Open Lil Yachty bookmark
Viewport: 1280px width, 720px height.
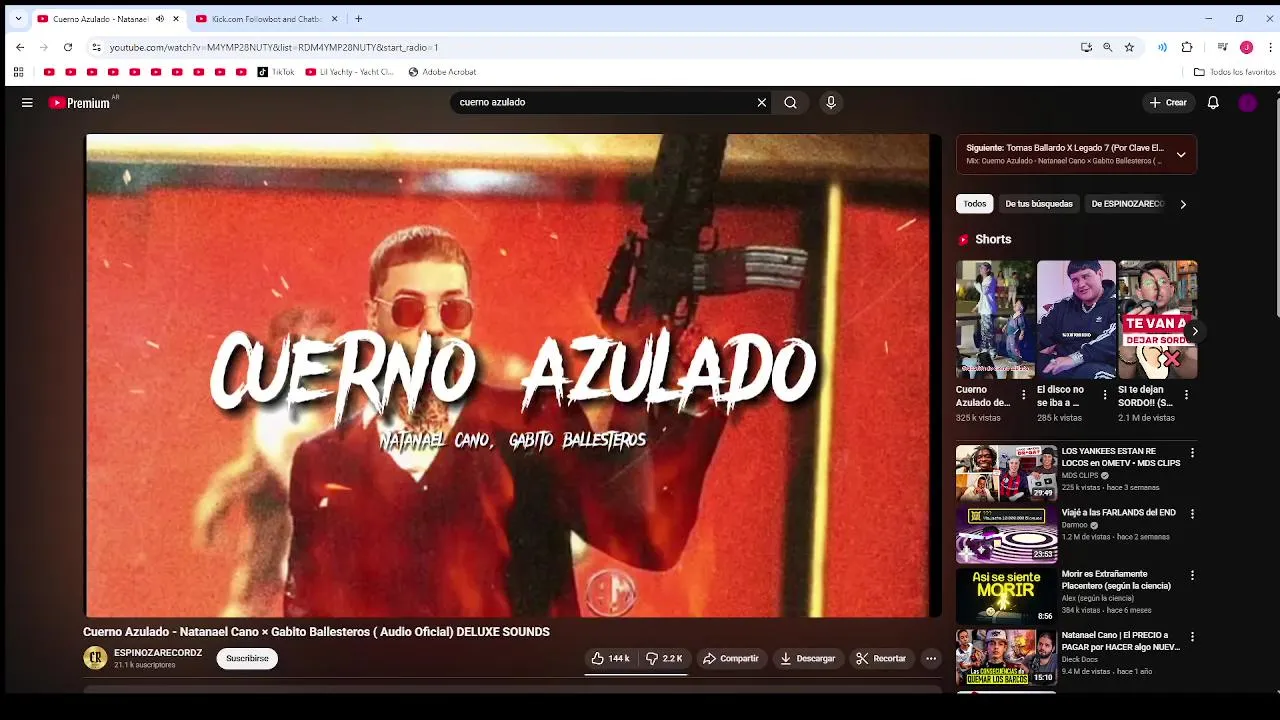[350, 72]
